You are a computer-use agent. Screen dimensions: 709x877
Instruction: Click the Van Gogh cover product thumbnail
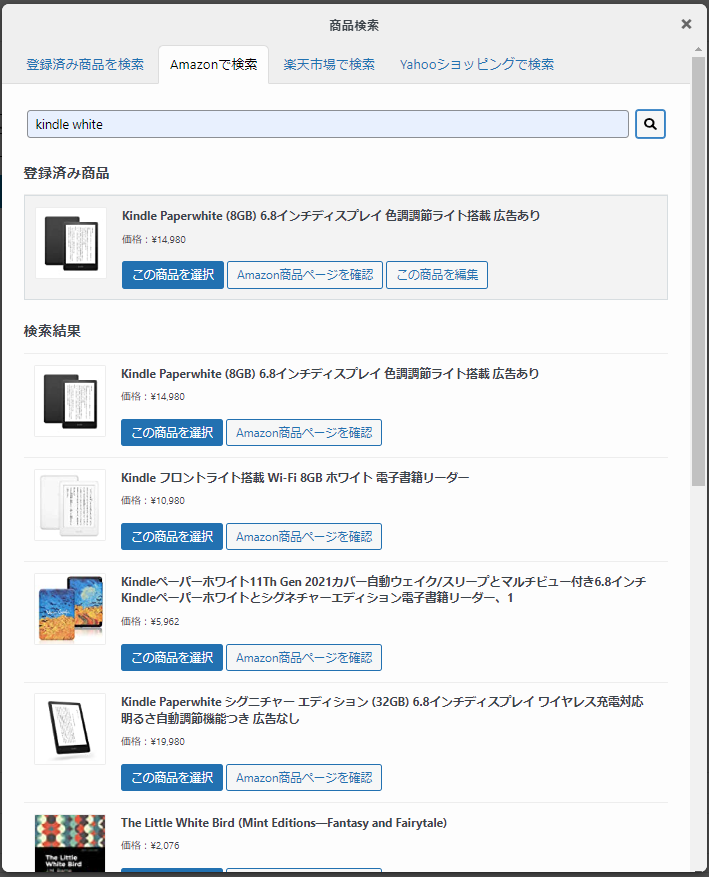click(x=70, y=609)
